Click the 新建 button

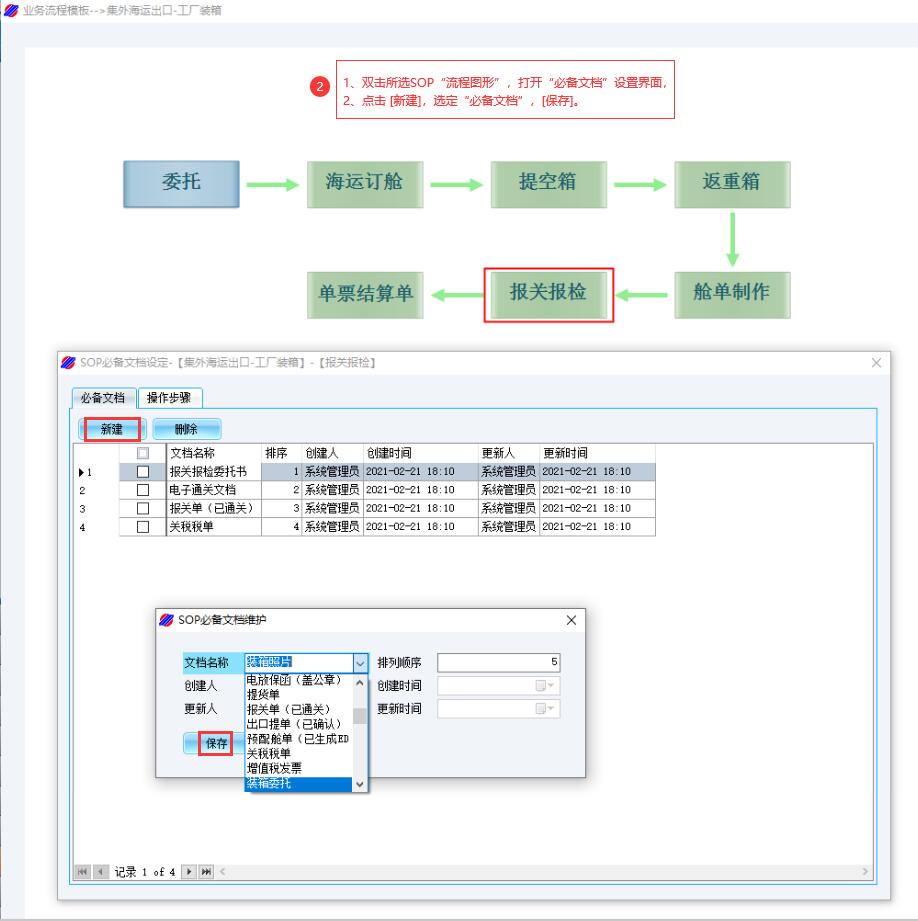111,429
